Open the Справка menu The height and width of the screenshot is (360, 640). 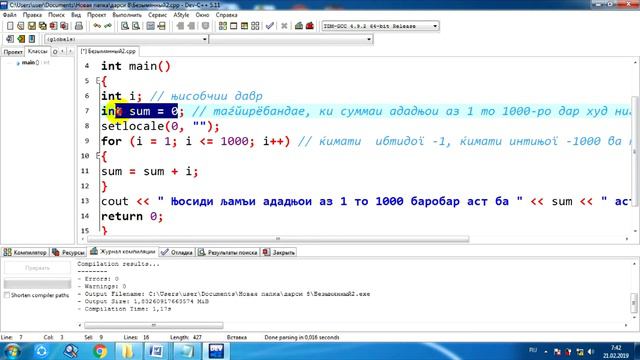[227, 15]
